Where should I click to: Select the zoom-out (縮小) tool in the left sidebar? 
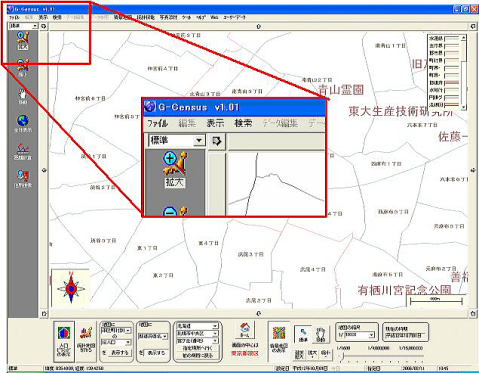(x=23, y=68)
